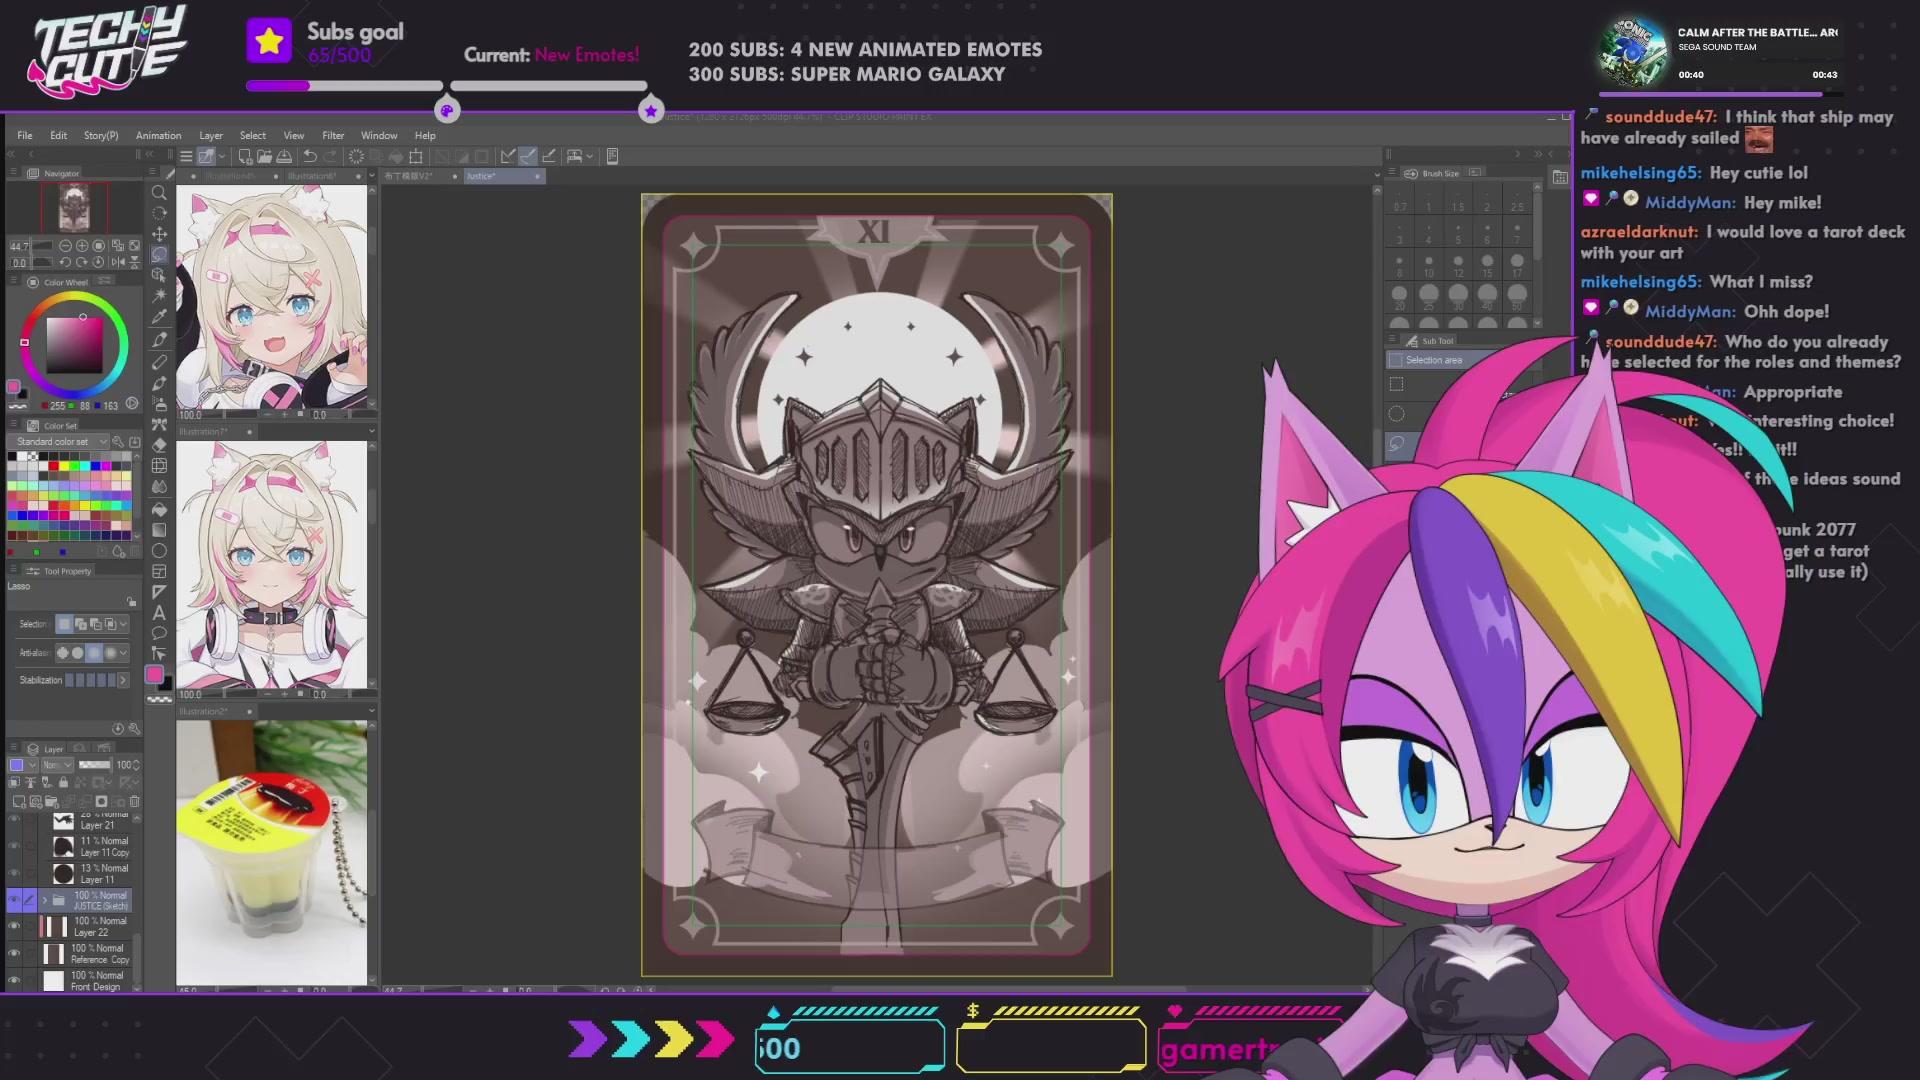Open dropdown beside the CLIP STUDIO icon
The image size is (1920, 1080).
point(222,156)
